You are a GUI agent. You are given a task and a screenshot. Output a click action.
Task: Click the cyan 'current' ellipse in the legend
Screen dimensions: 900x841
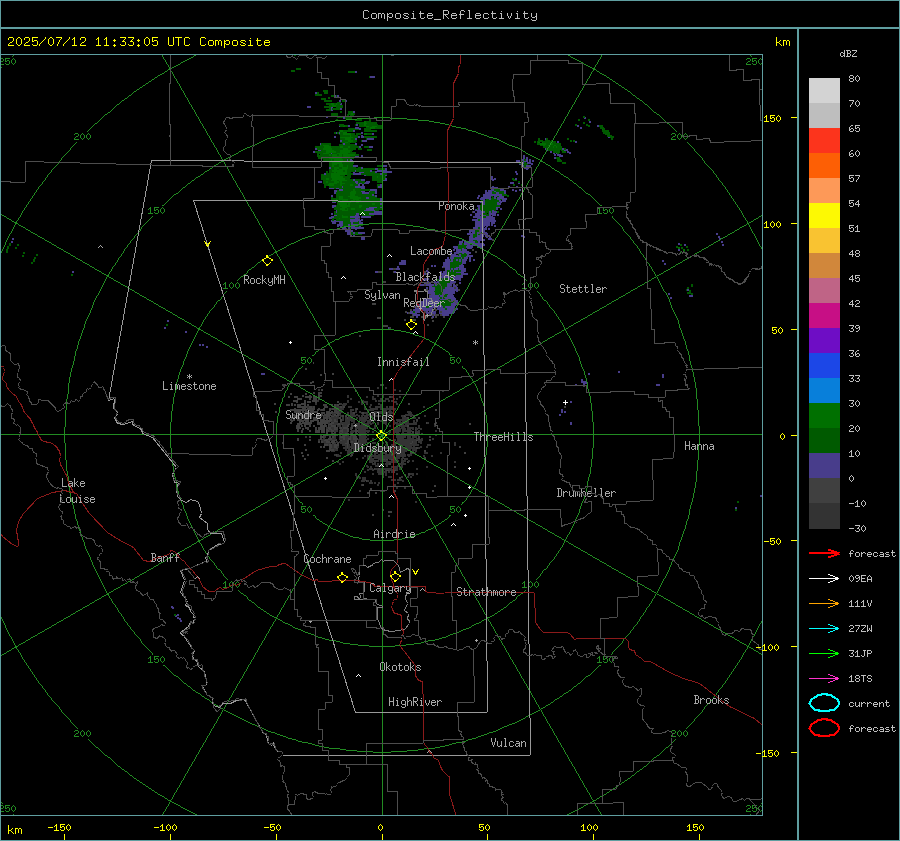tap(824, 703)
